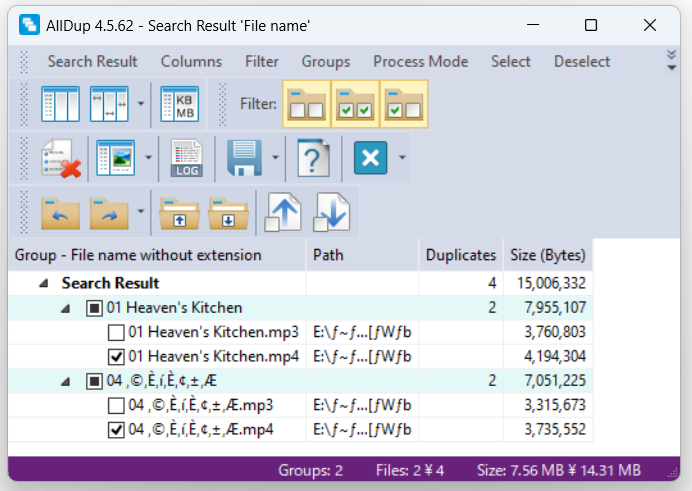The width and height of the screenshot is (692, 491).
Task: Check the 04 .mp3 file checkbox
Action: pos(116,405)
